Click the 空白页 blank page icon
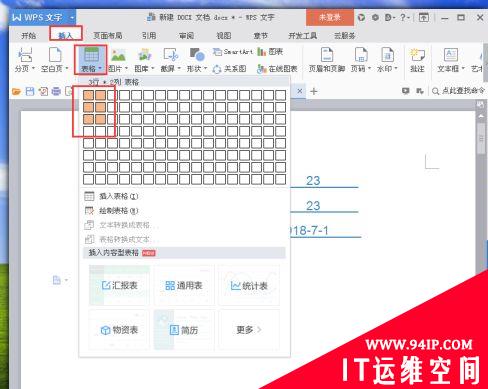 (55, 55)
